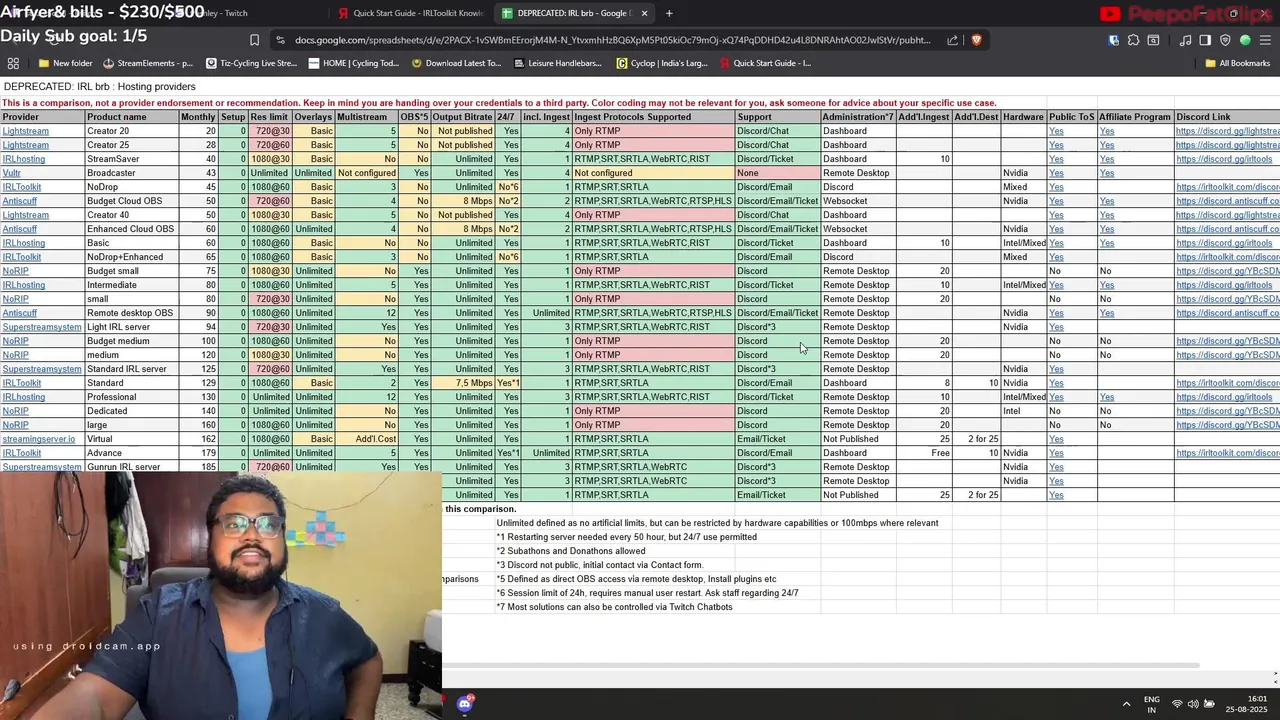Viewport: 1280px width, 720px height.
Task: Open the media control music note icon
Action: tap(1185, 40)
